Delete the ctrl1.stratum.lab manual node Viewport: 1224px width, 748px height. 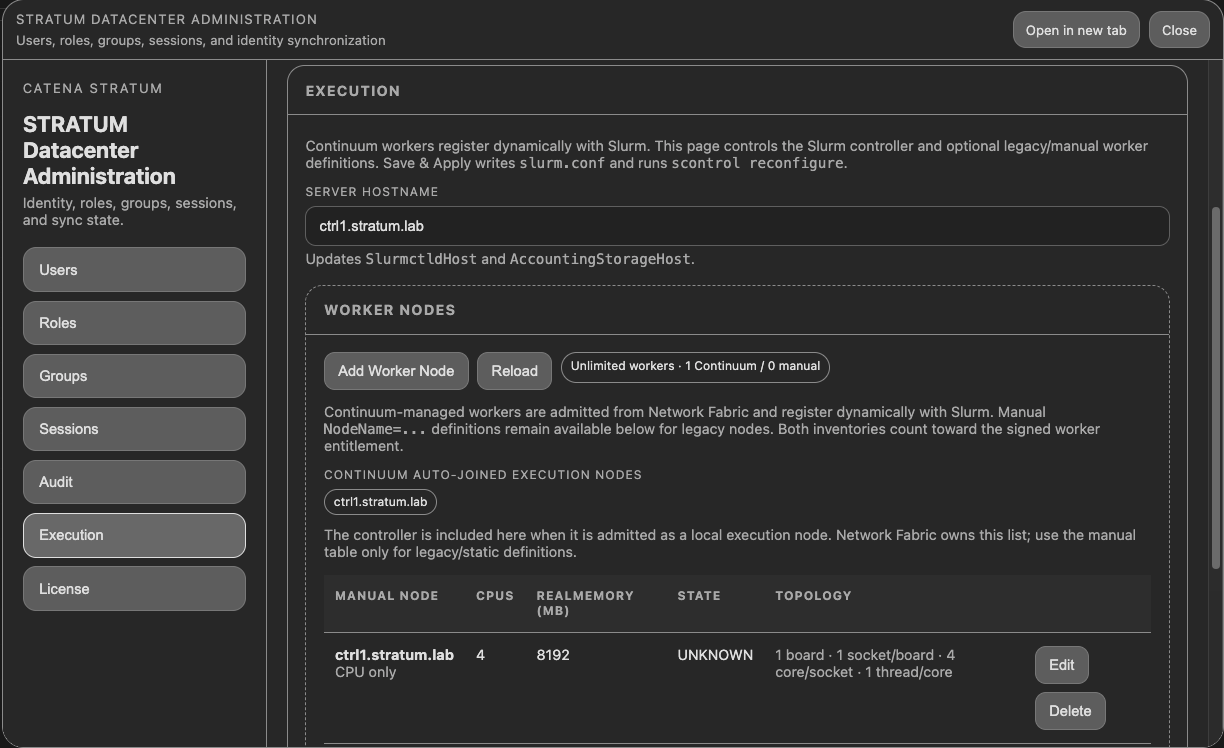[1070, 711]
